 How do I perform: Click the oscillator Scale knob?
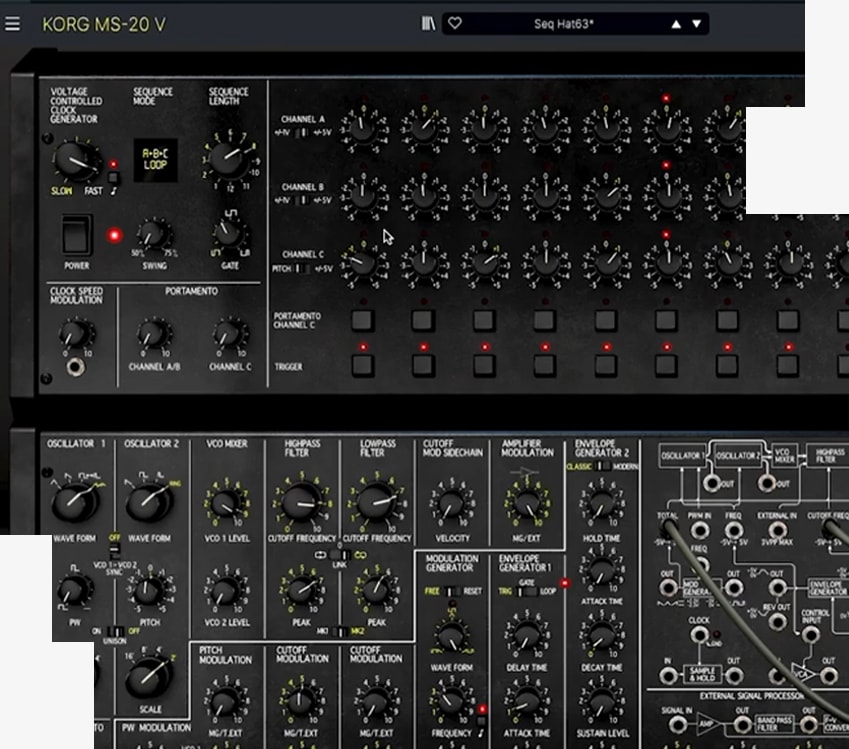tap(148, 678)
